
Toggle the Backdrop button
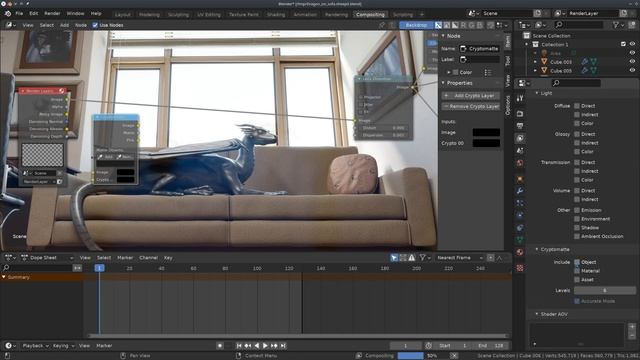coord(416,25)
